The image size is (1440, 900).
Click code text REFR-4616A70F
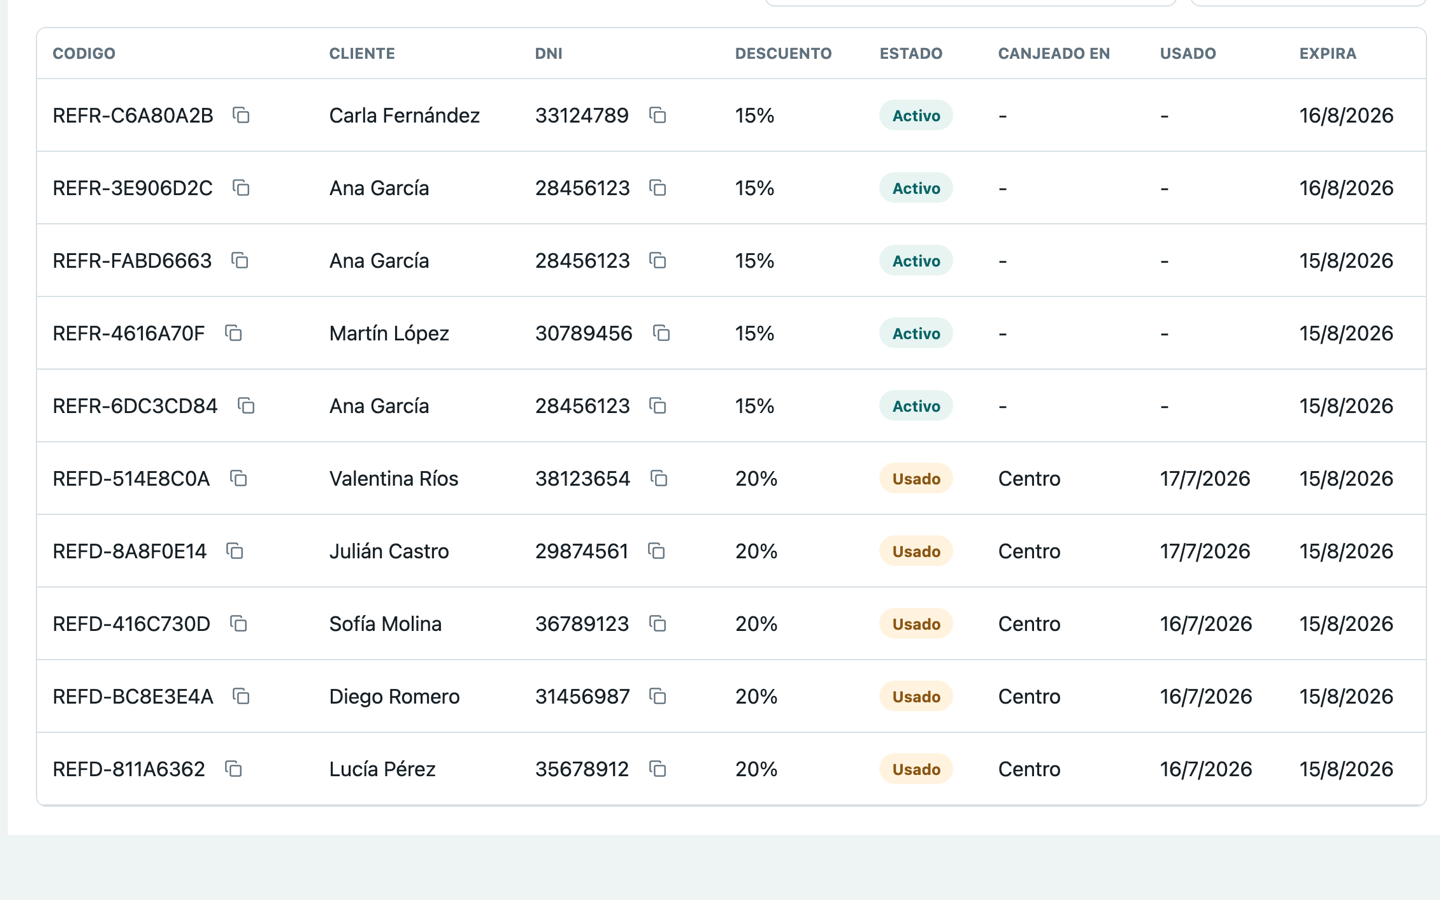pyautogui.click(x=129, y=333)
